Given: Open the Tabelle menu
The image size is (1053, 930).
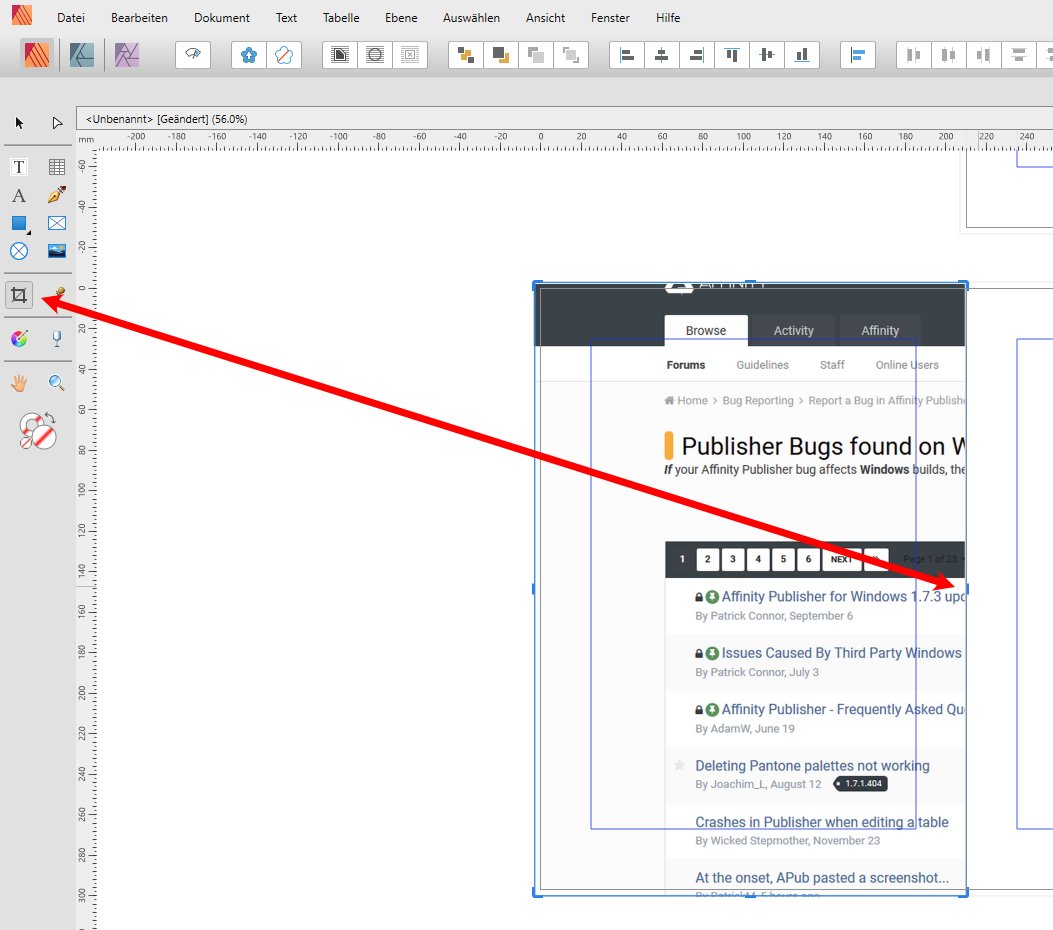Looking at the screenshot, I should [x=340, y=17].
